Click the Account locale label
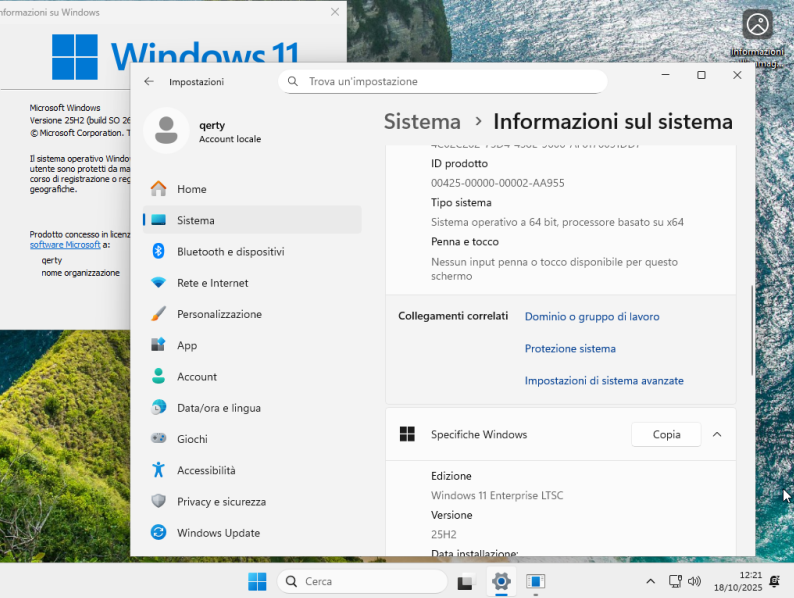This screenshot has width=794, height=598. click(x=230, y=139)
